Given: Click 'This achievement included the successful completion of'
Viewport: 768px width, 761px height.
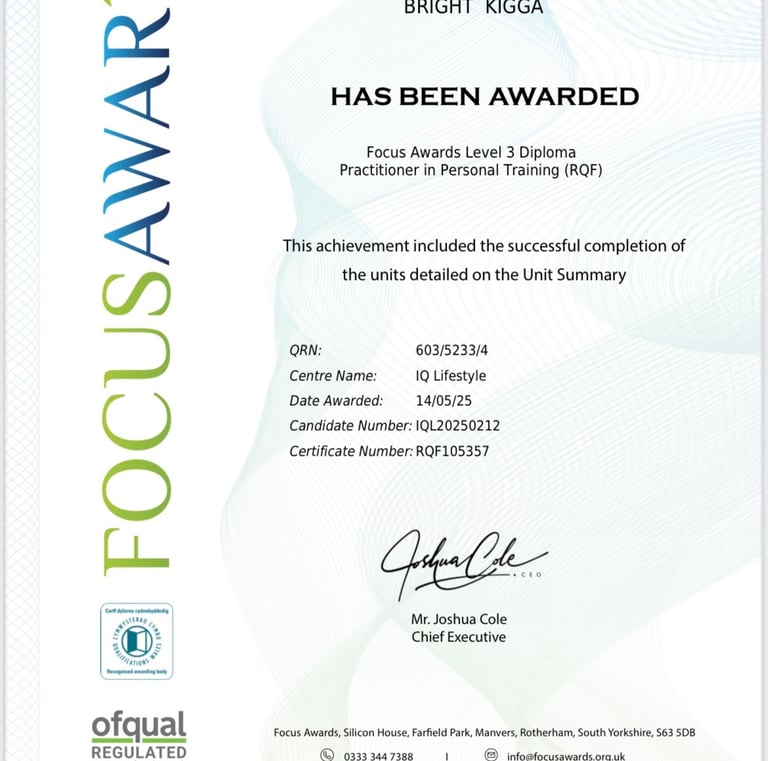Looking at the screenshot, I should [x=484, y=245].
